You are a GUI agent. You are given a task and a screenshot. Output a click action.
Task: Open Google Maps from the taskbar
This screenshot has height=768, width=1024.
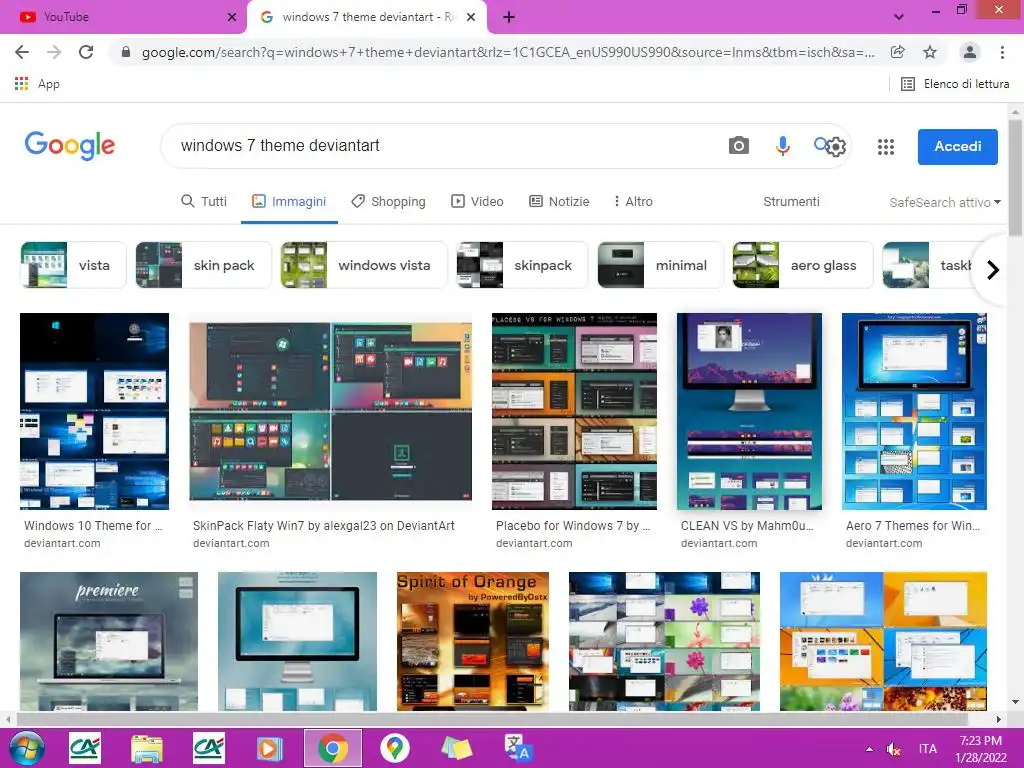click(394, 748)
